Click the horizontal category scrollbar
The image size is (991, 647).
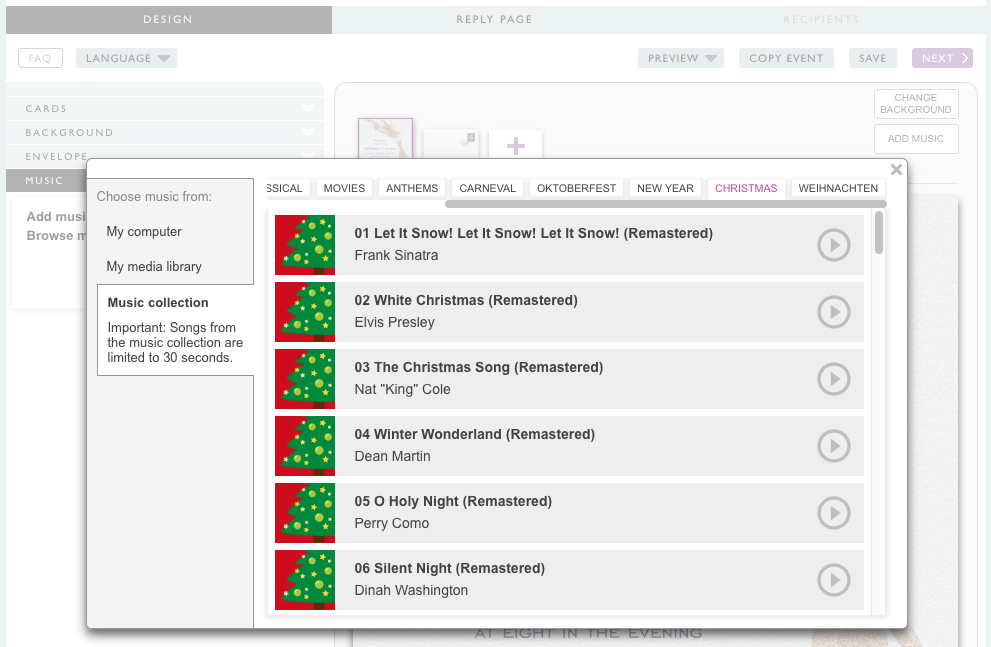tap(665, 204)
